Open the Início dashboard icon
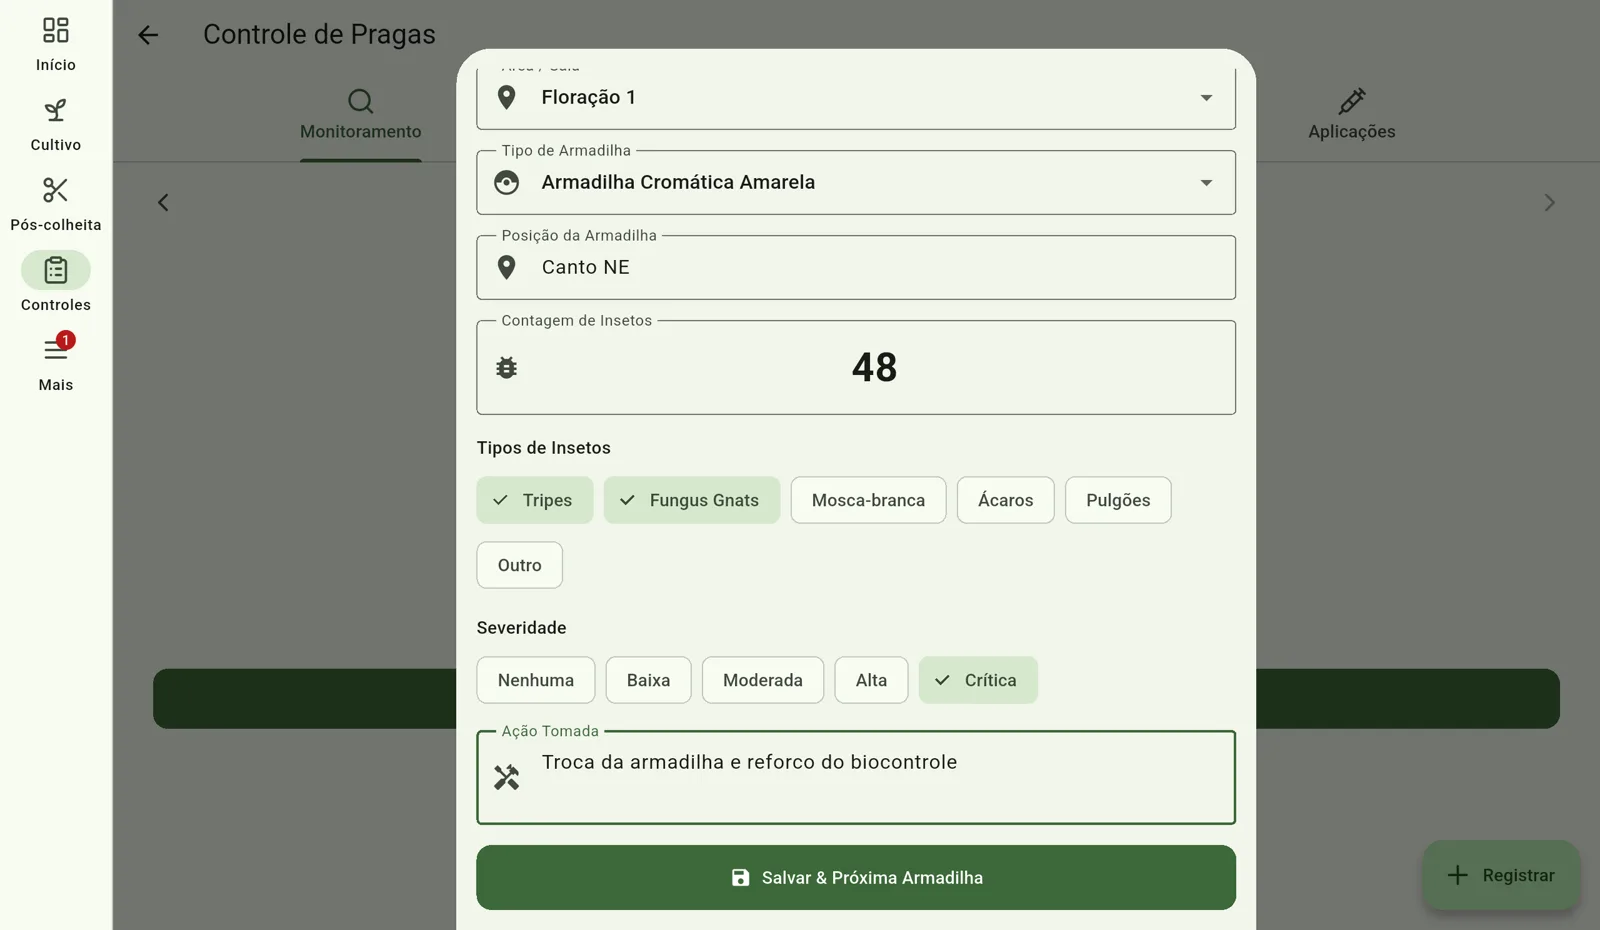Viewport: 1600px width, 930px height. coord(56,30)
